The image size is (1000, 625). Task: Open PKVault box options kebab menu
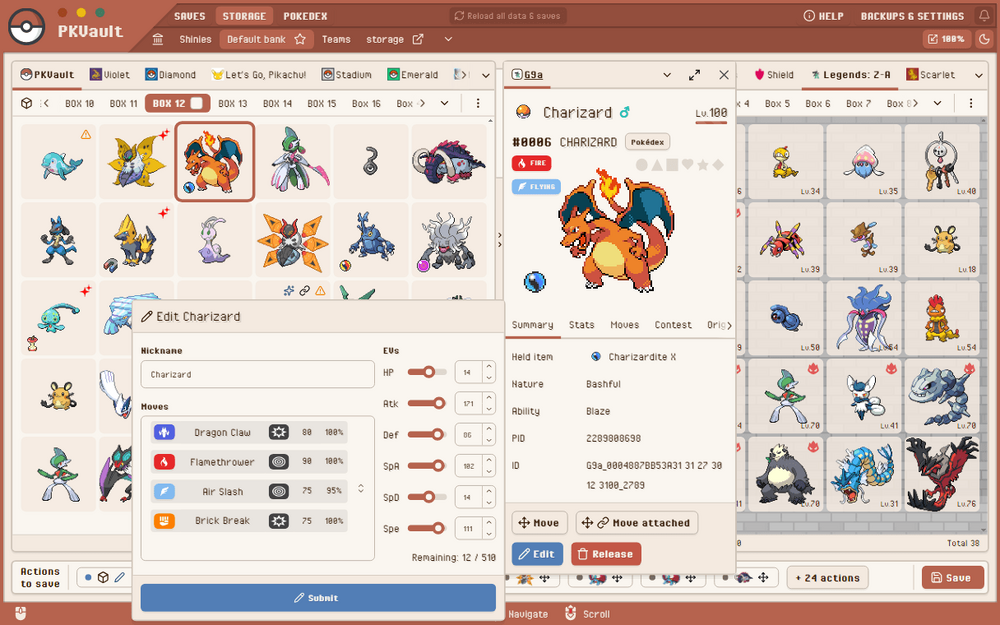478,103
